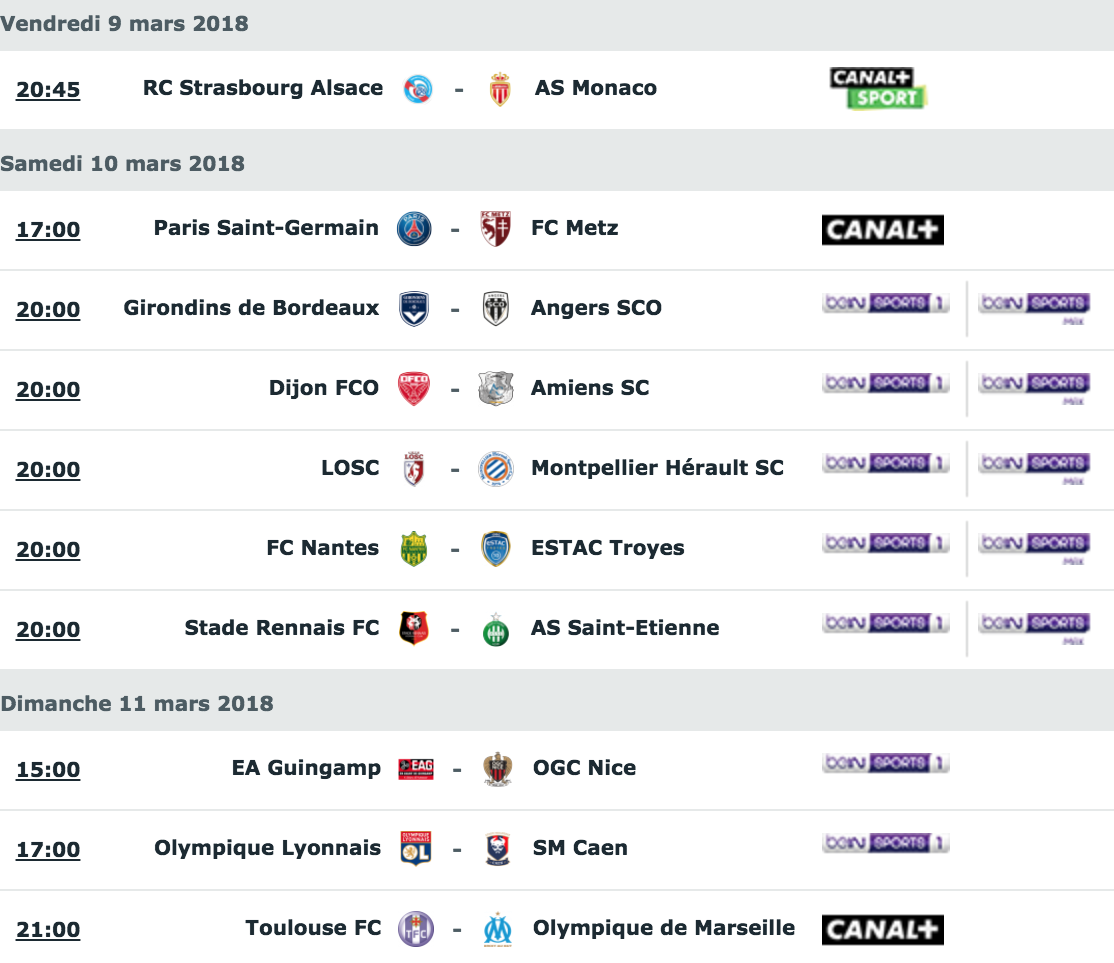
Task: Click the Canal+ logo on the PSG match
Action: [x=882, y=230]
